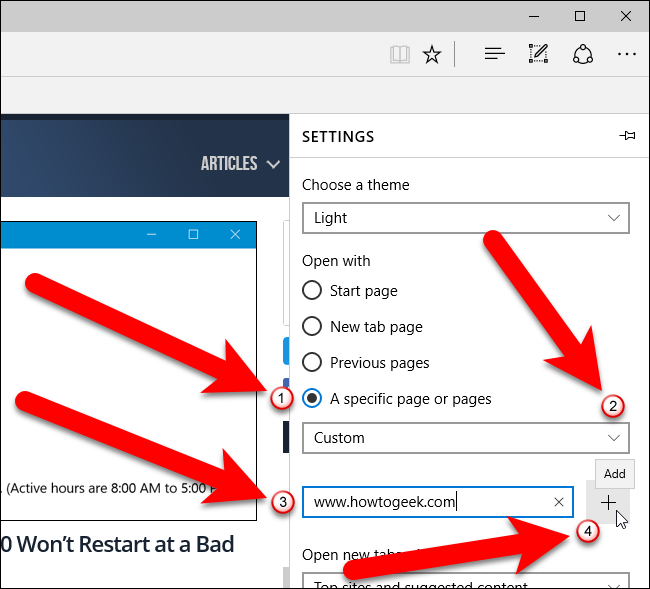Click the www.howtogeek.com URL input field
The image size is (650, 589).
pyautogui.click(x=437, y=502)
